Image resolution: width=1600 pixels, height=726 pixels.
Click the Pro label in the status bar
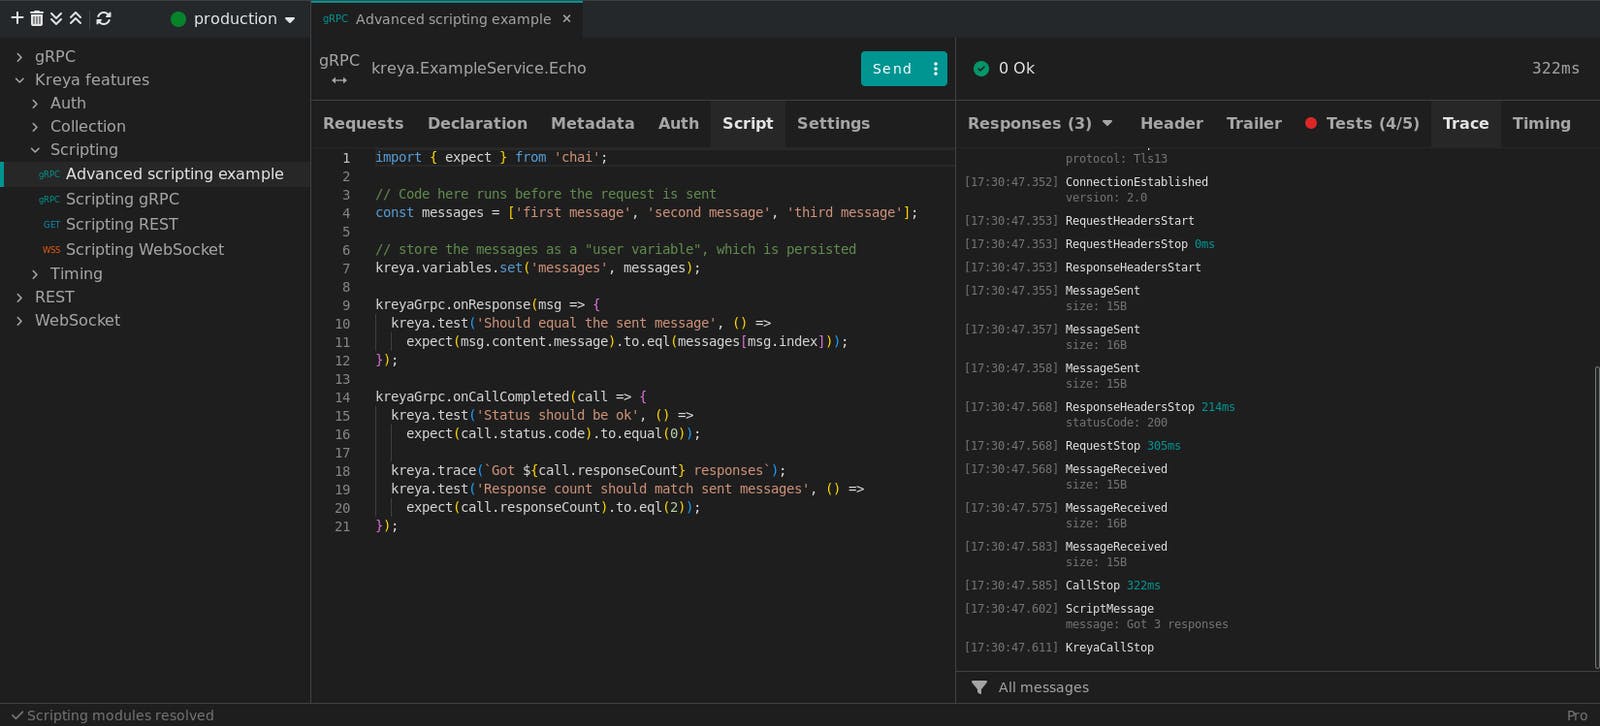pyautogui.click(x=1577, y=715)
